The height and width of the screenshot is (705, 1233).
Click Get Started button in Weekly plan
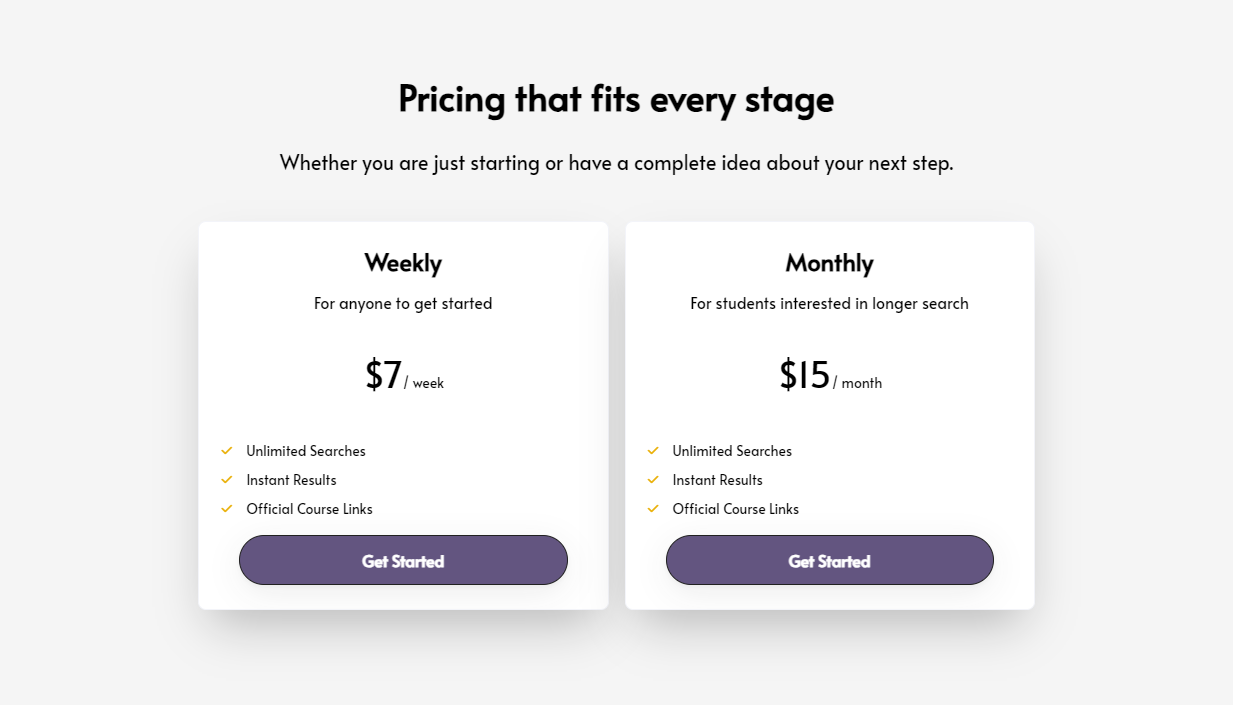point(403,560)
